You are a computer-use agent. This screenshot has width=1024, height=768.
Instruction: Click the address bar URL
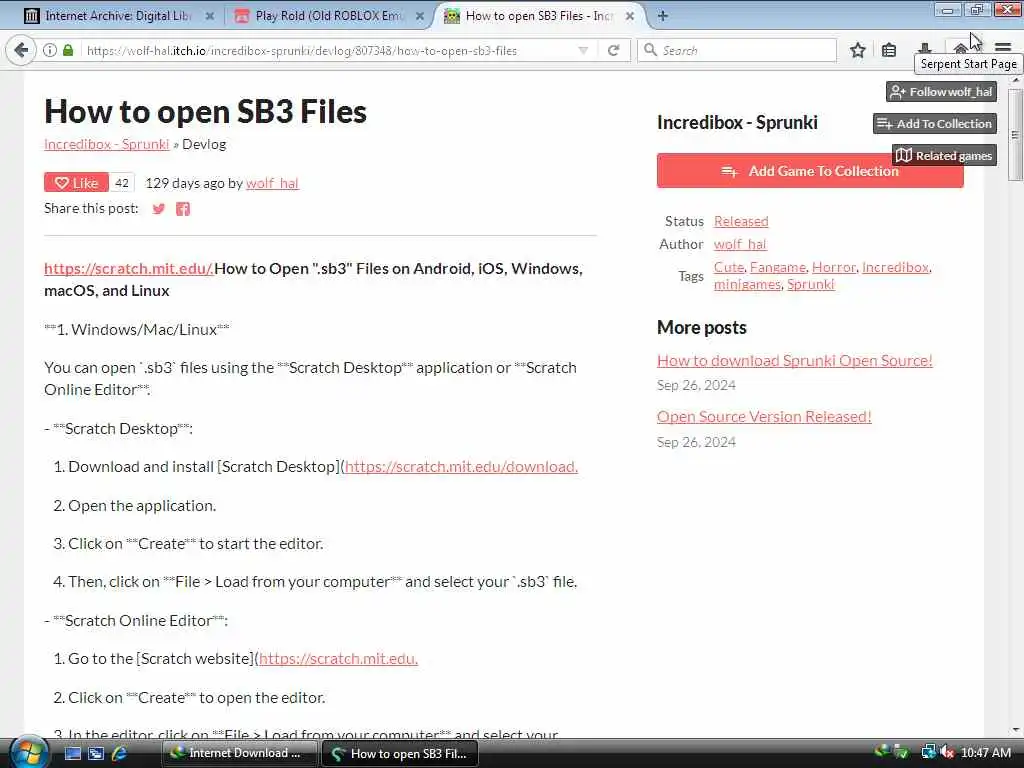tap(302, 50)
